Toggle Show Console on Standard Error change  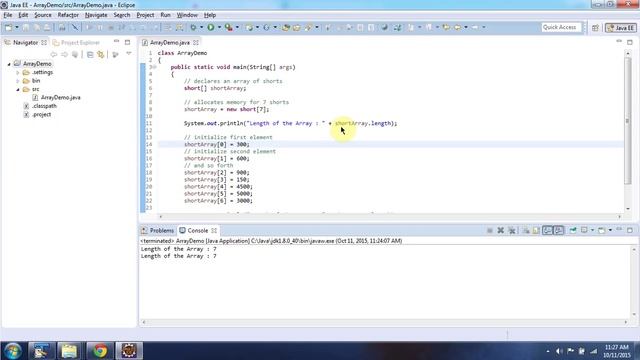point(559,231)
